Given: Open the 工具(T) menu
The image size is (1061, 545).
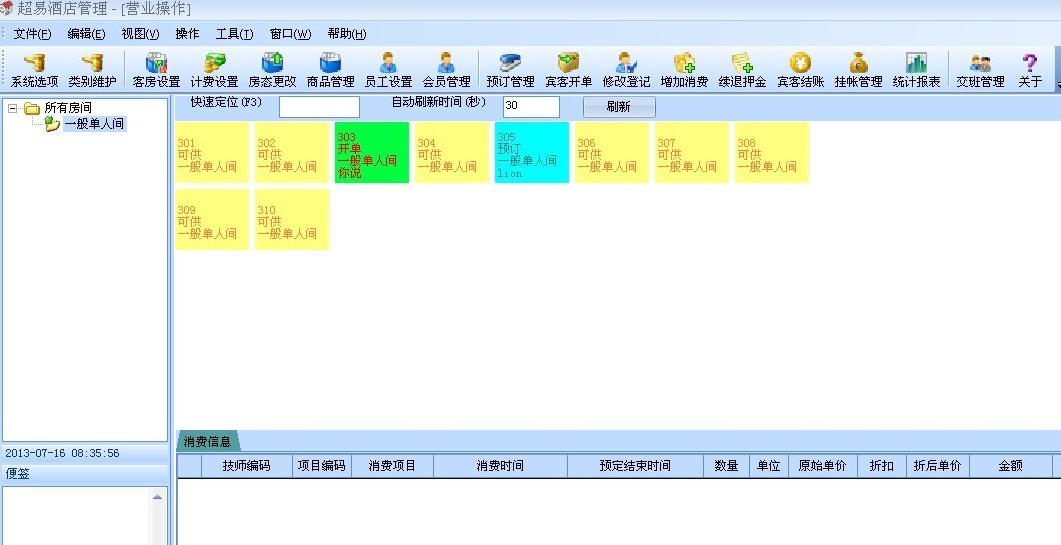Looking at the screenshot, I should (x=234, y=33).
